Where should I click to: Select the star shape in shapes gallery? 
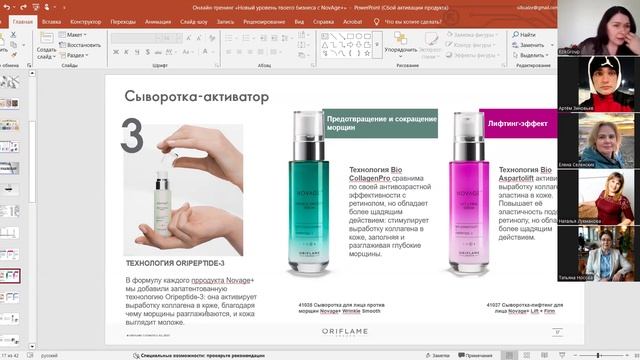[x=367, y=53]
